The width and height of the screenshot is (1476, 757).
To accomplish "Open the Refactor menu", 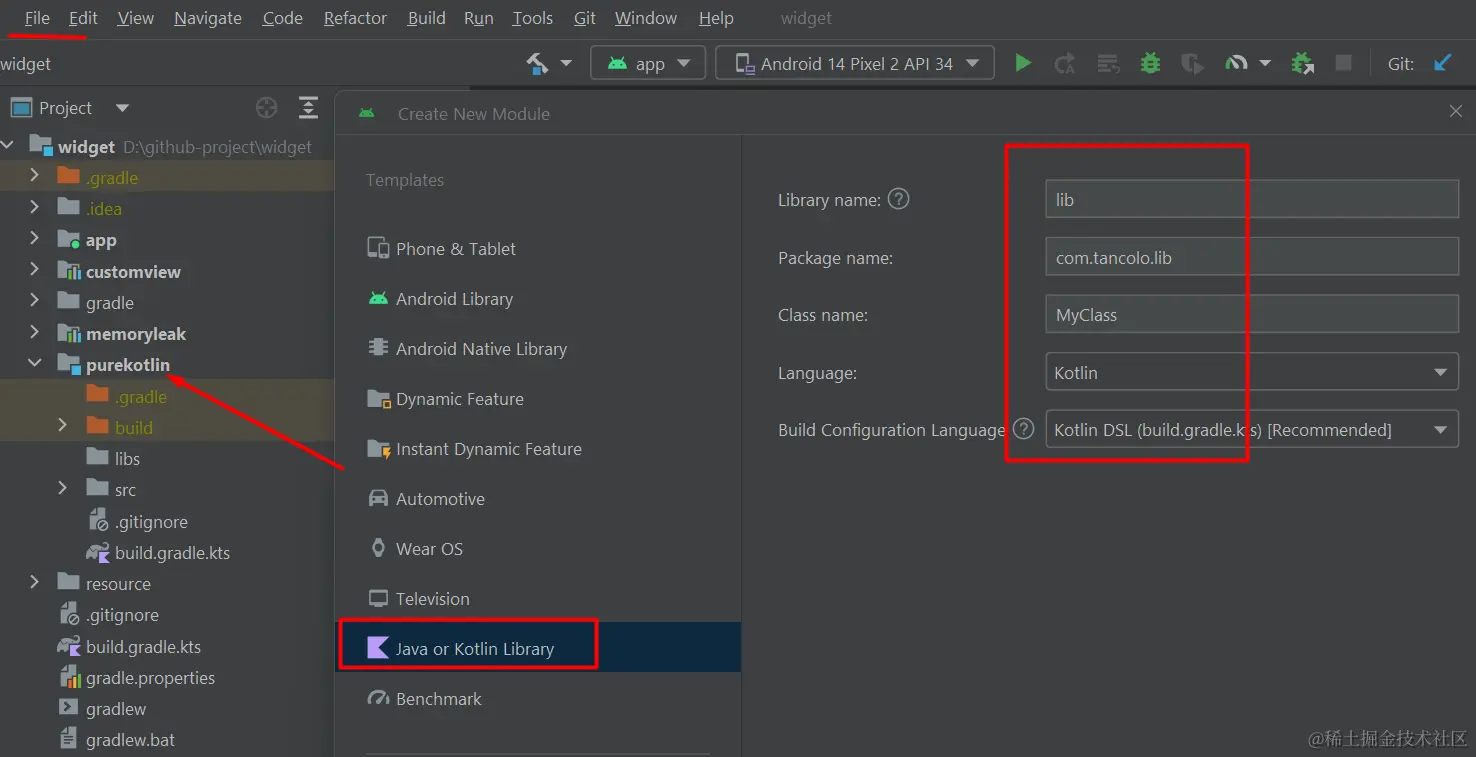I will [355, 18].
